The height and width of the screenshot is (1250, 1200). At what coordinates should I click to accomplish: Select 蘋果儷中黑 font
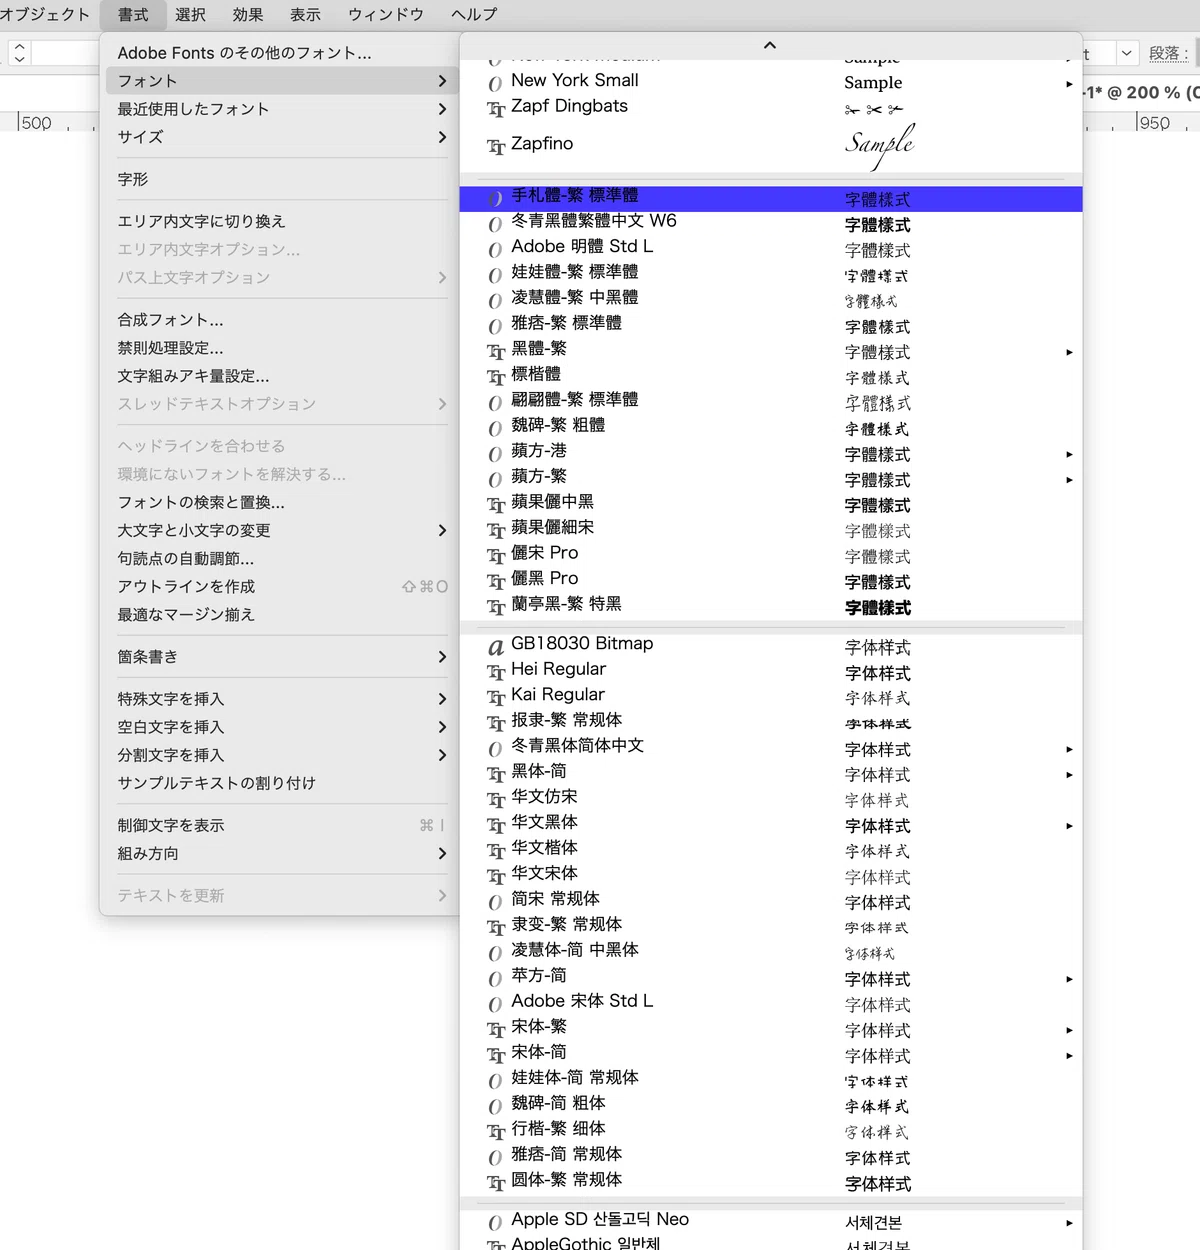point(770,503)
